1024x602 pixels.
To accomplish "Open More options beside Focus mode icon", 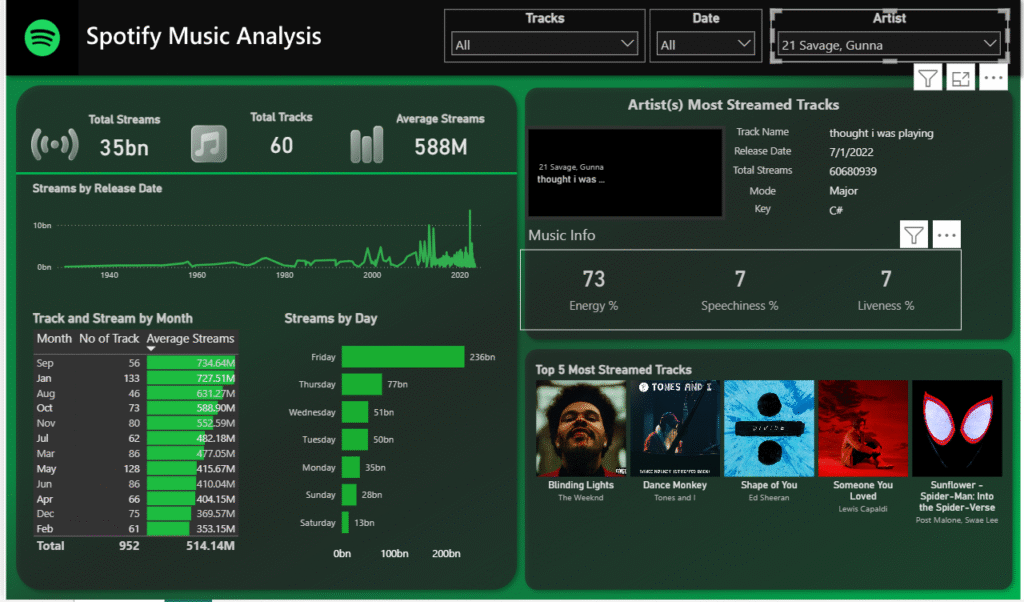I will [x=993, y=78].
